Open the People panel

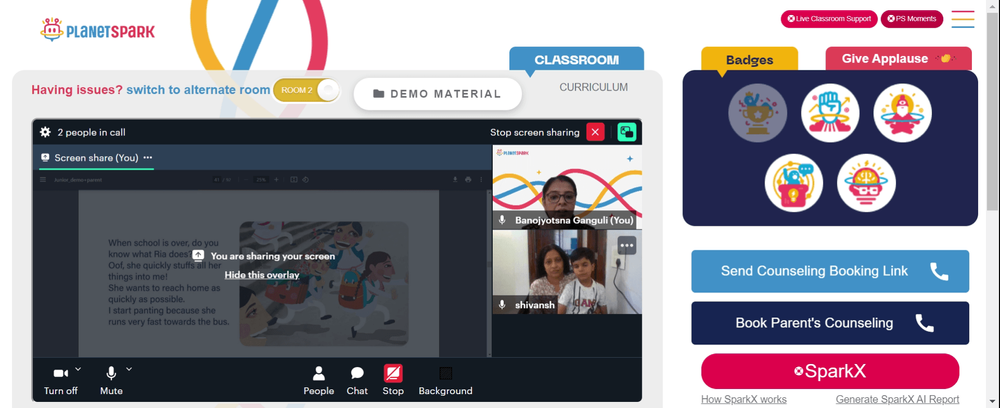pos(318,381)
